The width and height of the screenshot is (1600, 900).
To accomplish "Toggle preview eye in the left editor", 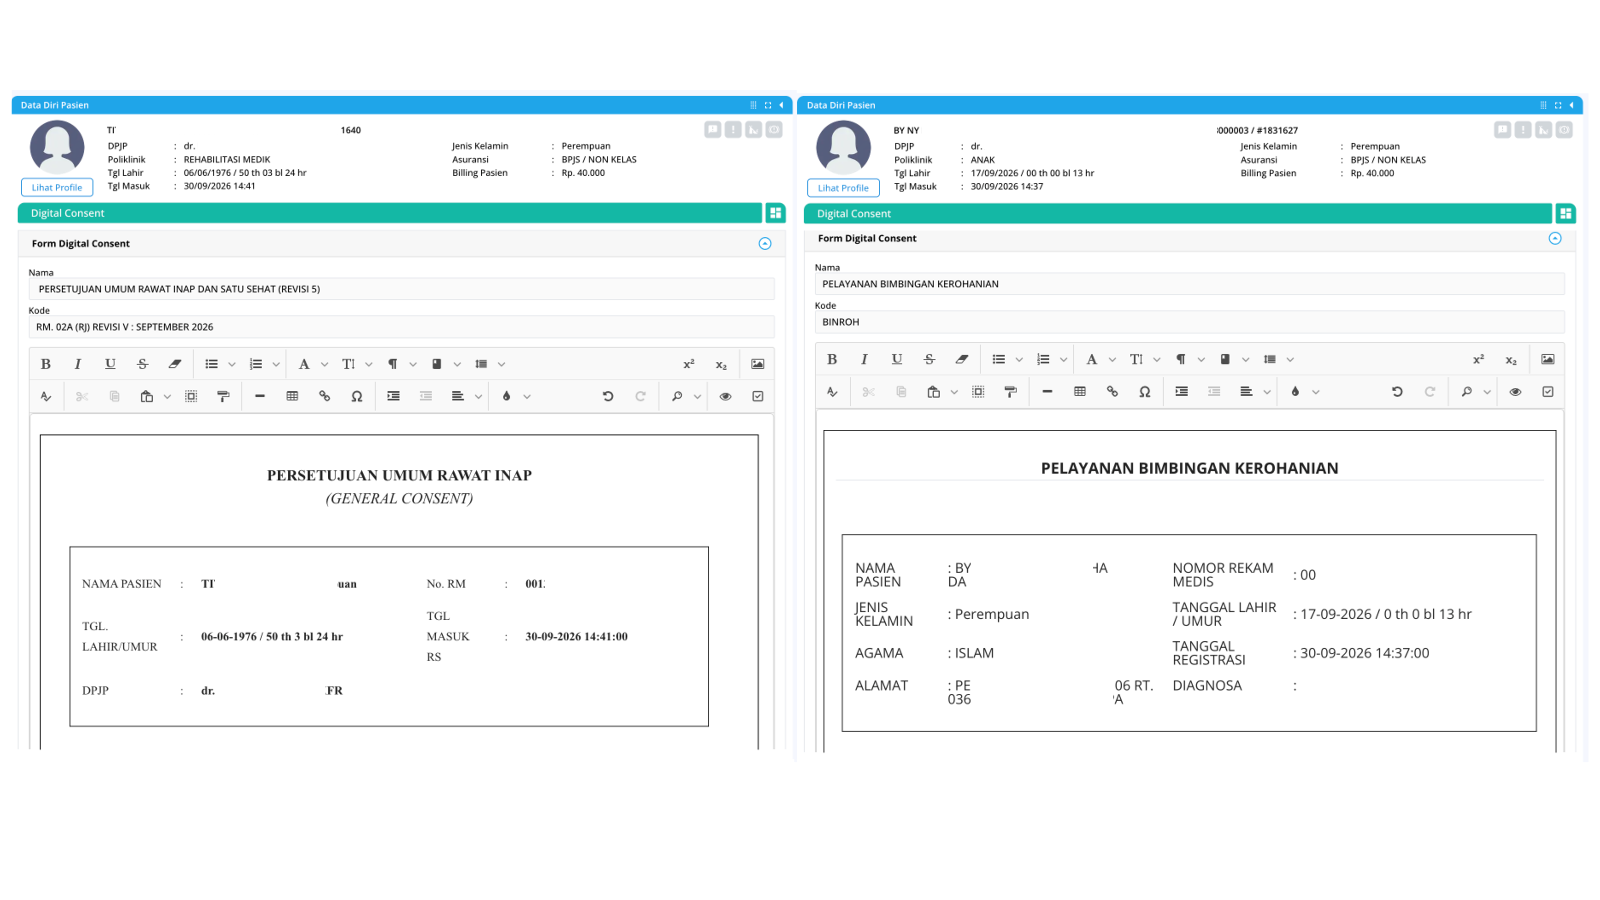I will (x=726, y=396).
